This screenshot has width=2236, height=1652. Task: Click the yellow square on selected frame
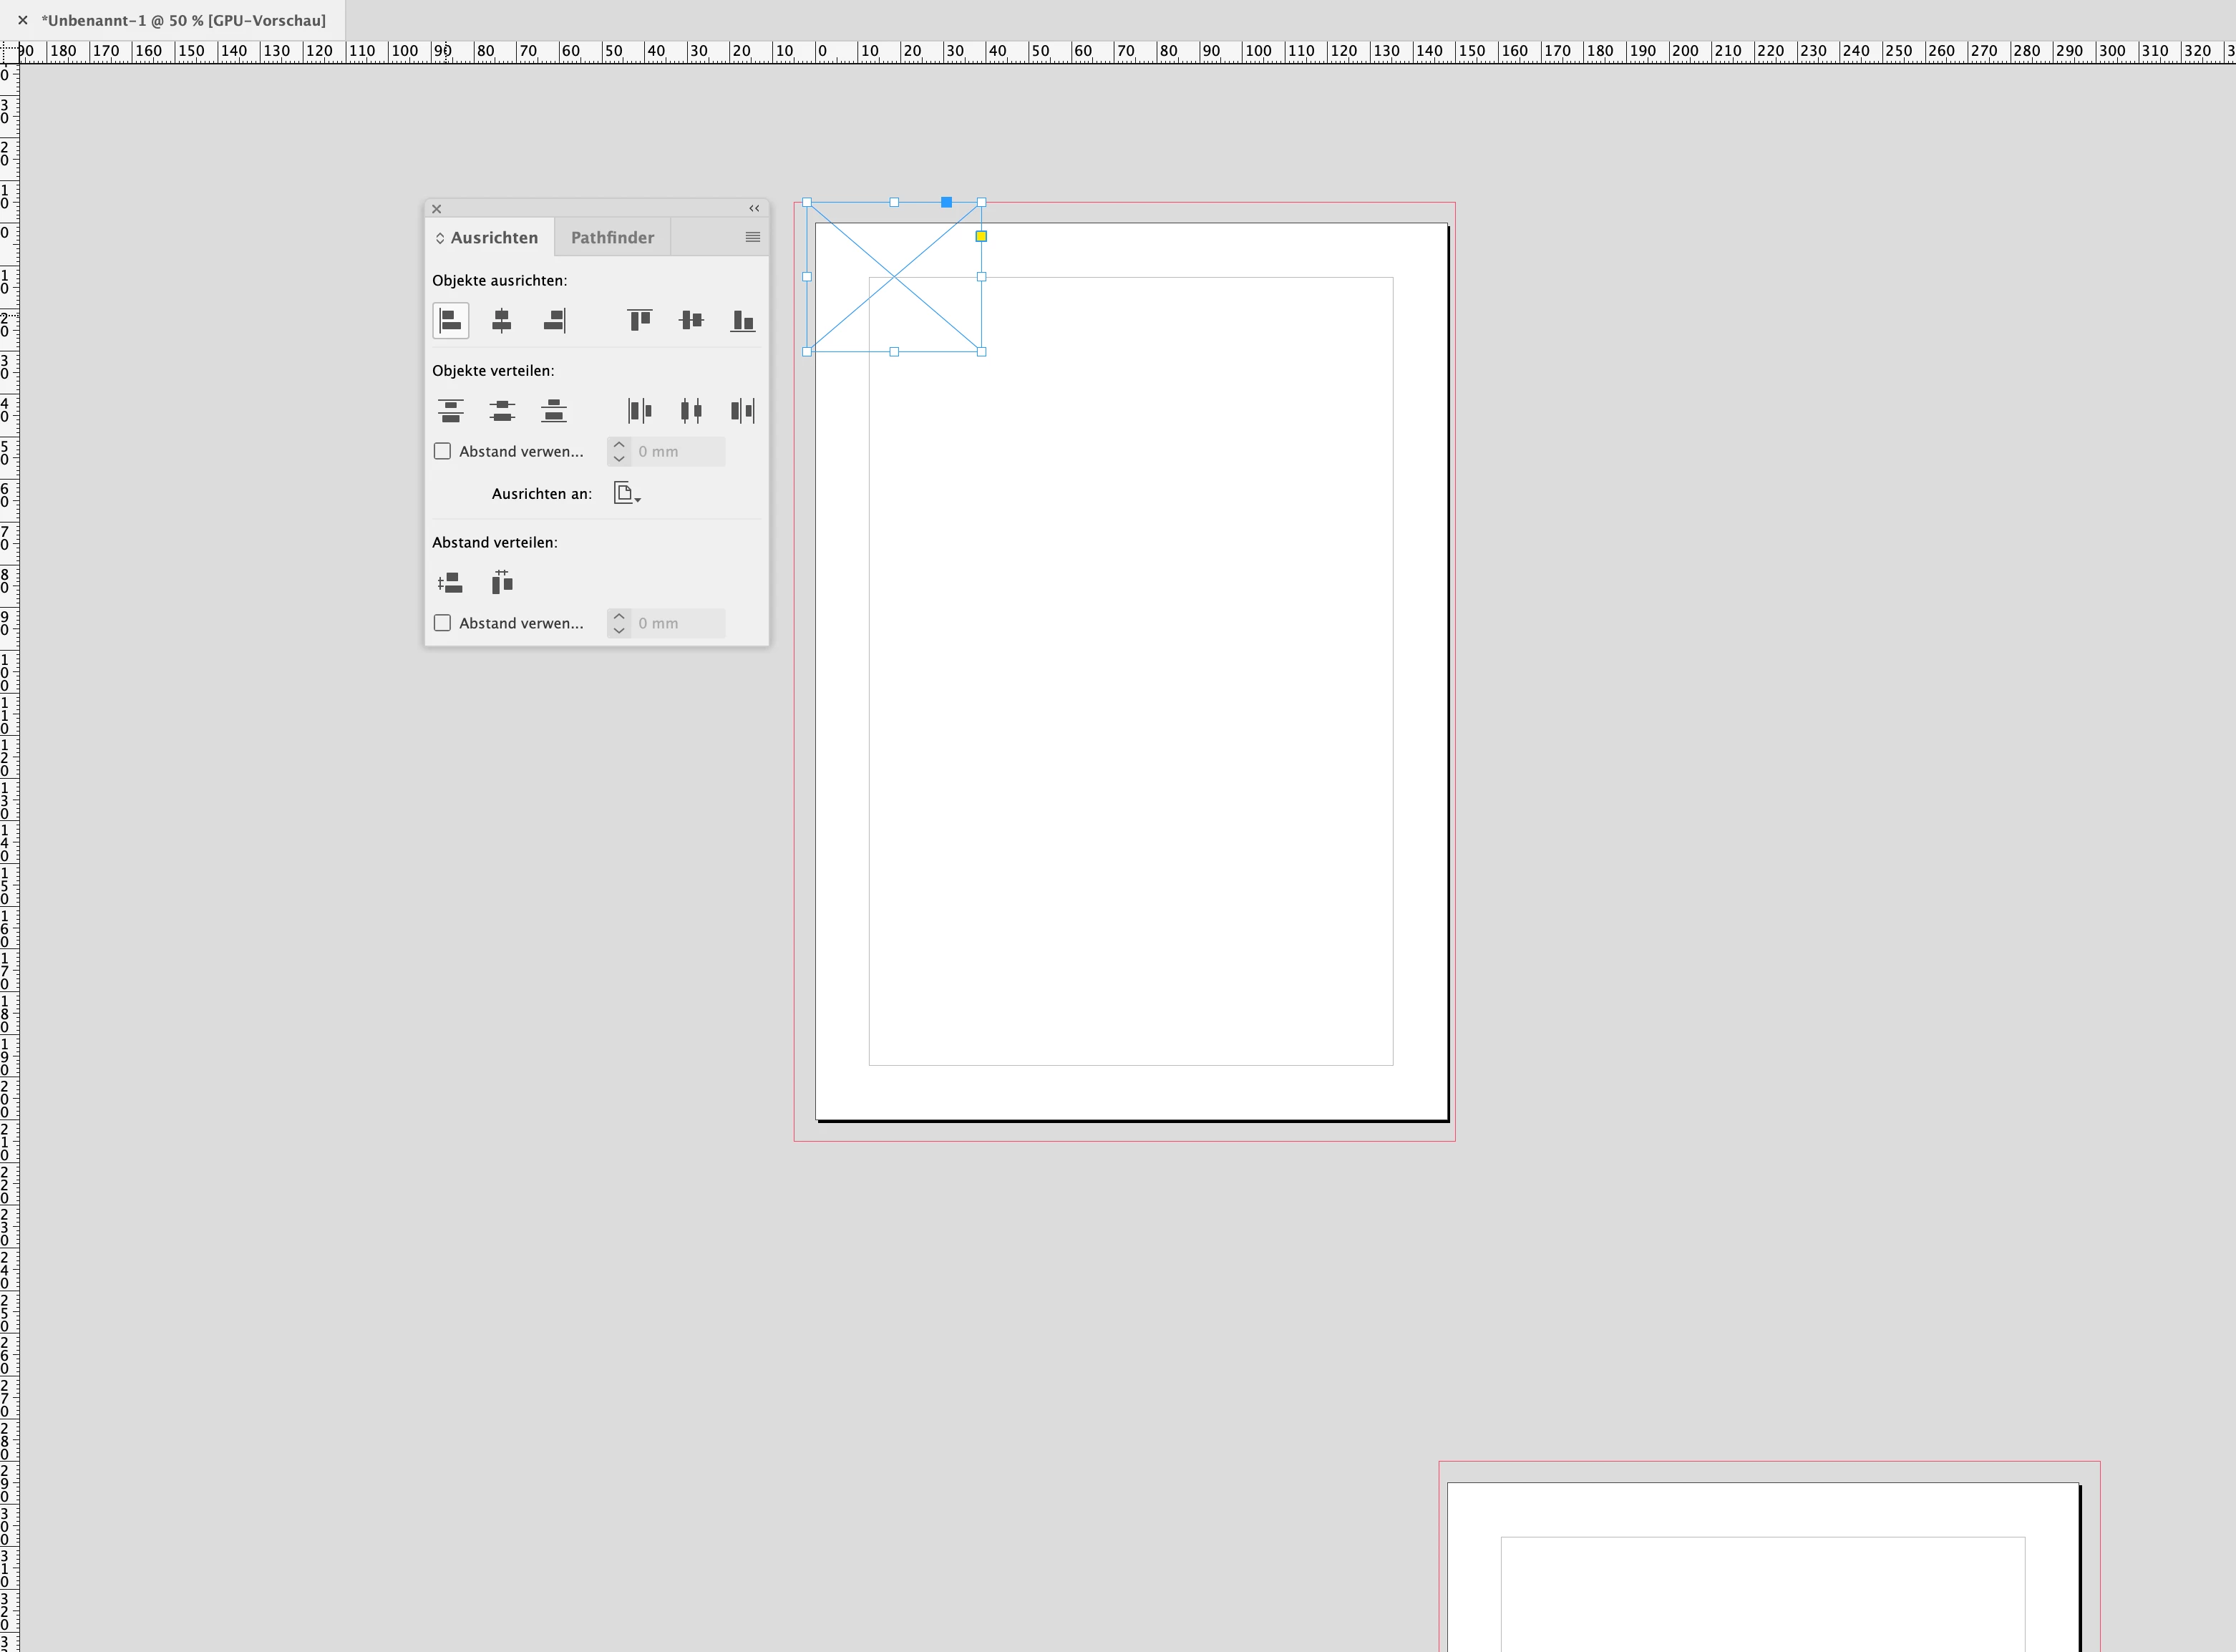(x=981, y=236)
